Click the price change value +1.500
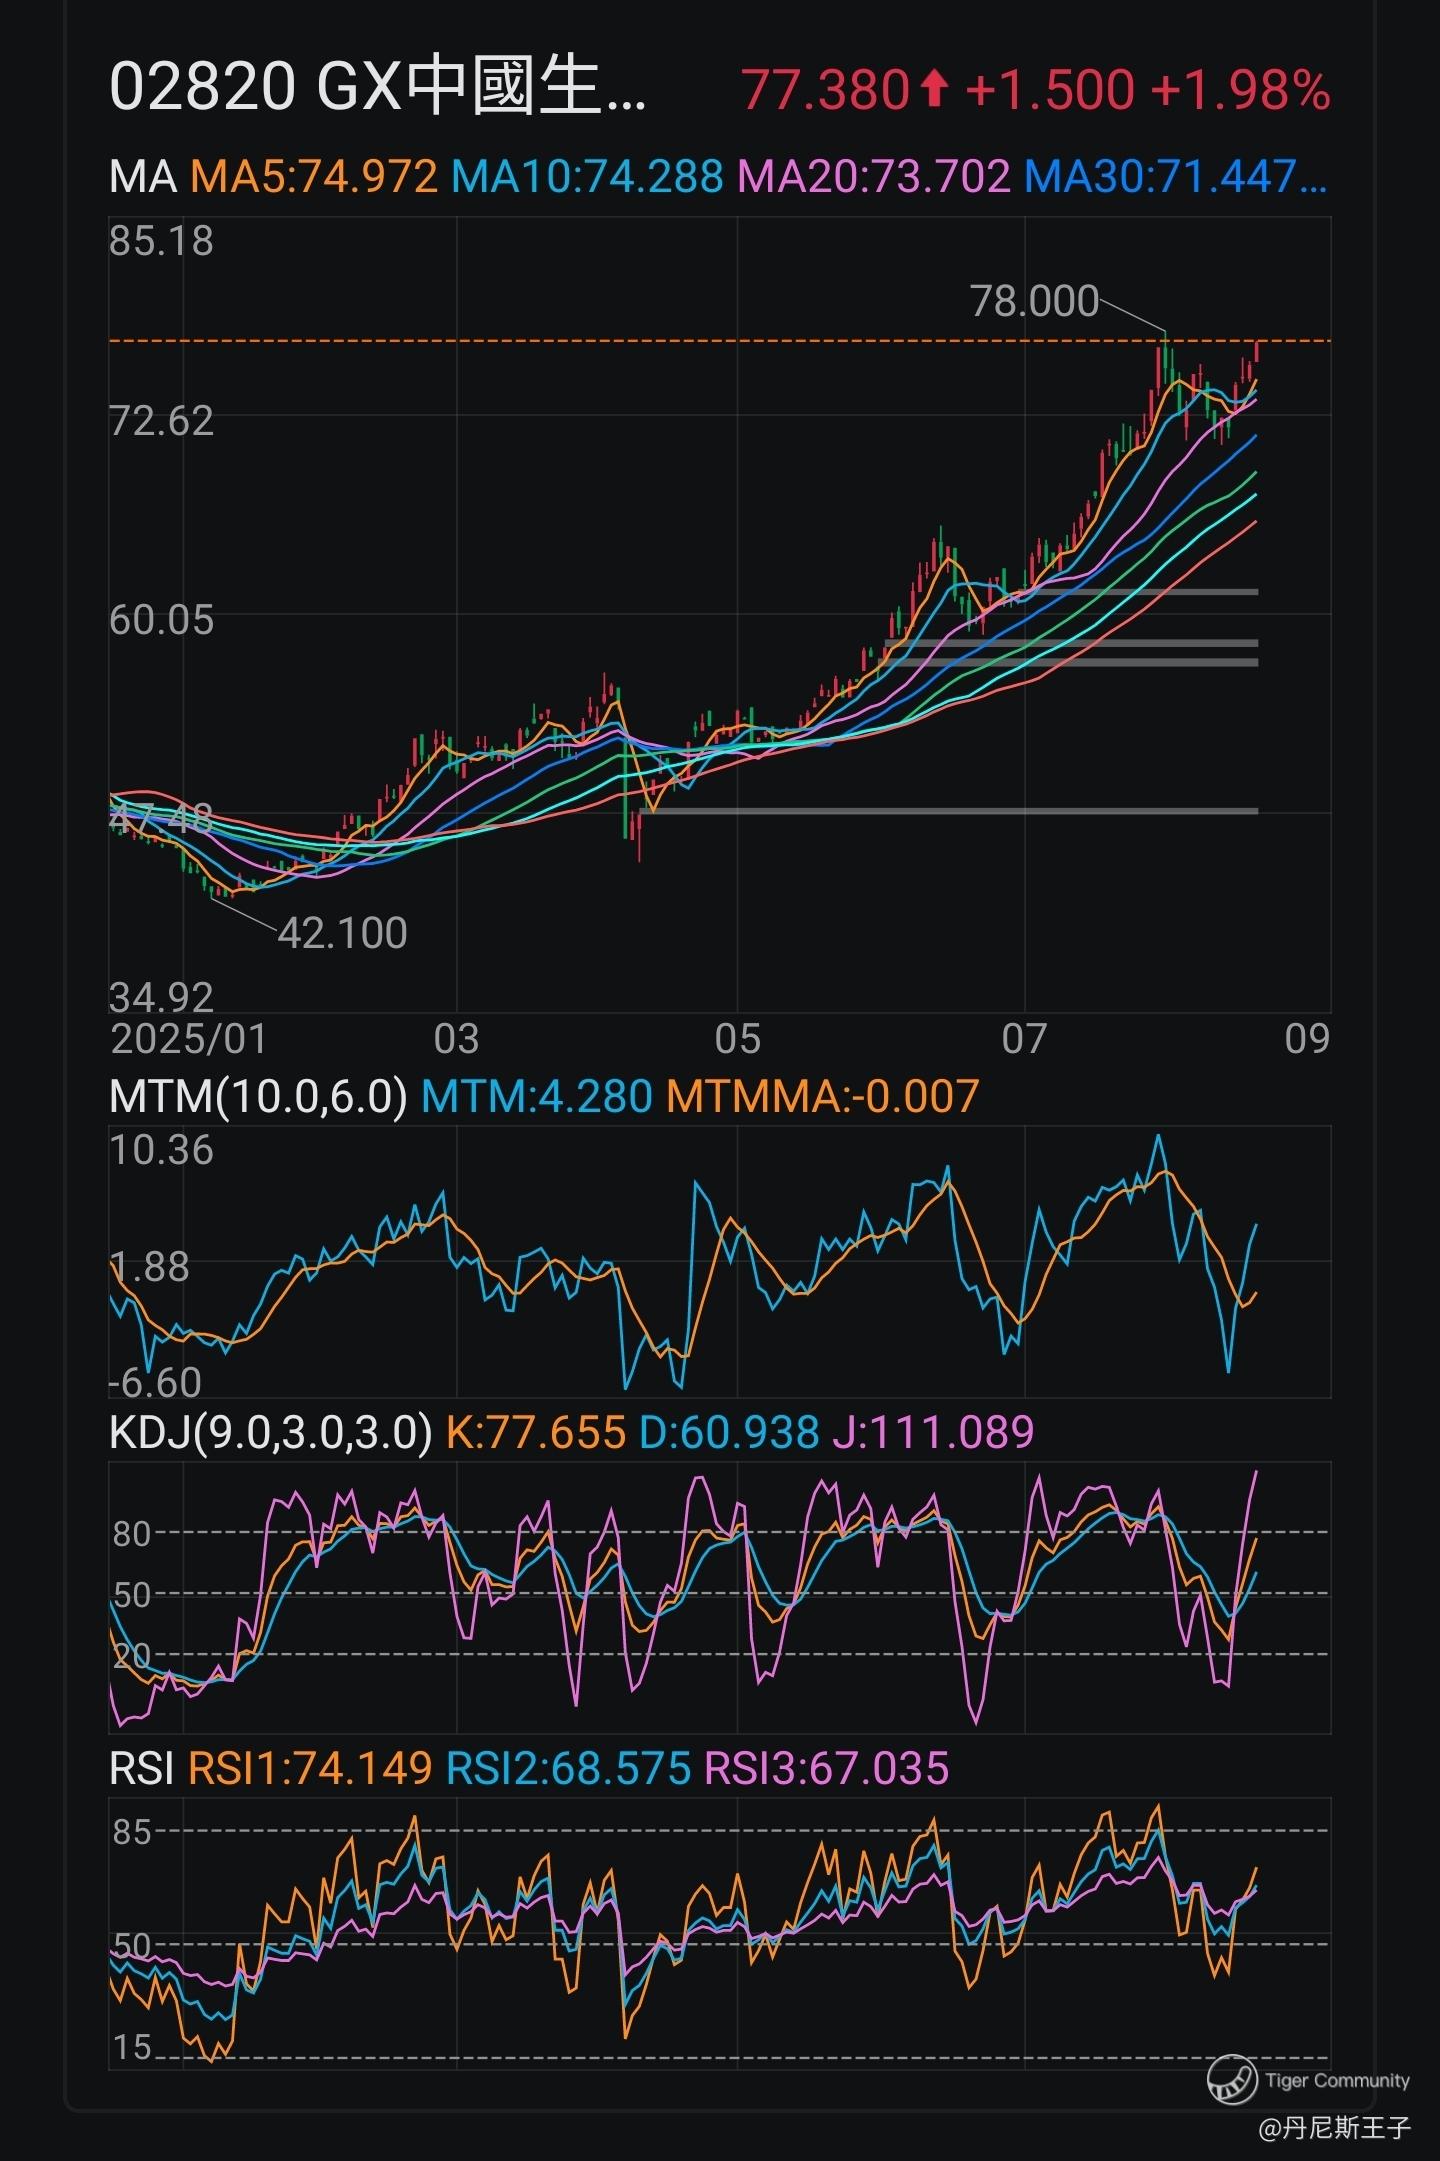Viewport: 1440px width, 2161px height. (x=1050, y=89)
